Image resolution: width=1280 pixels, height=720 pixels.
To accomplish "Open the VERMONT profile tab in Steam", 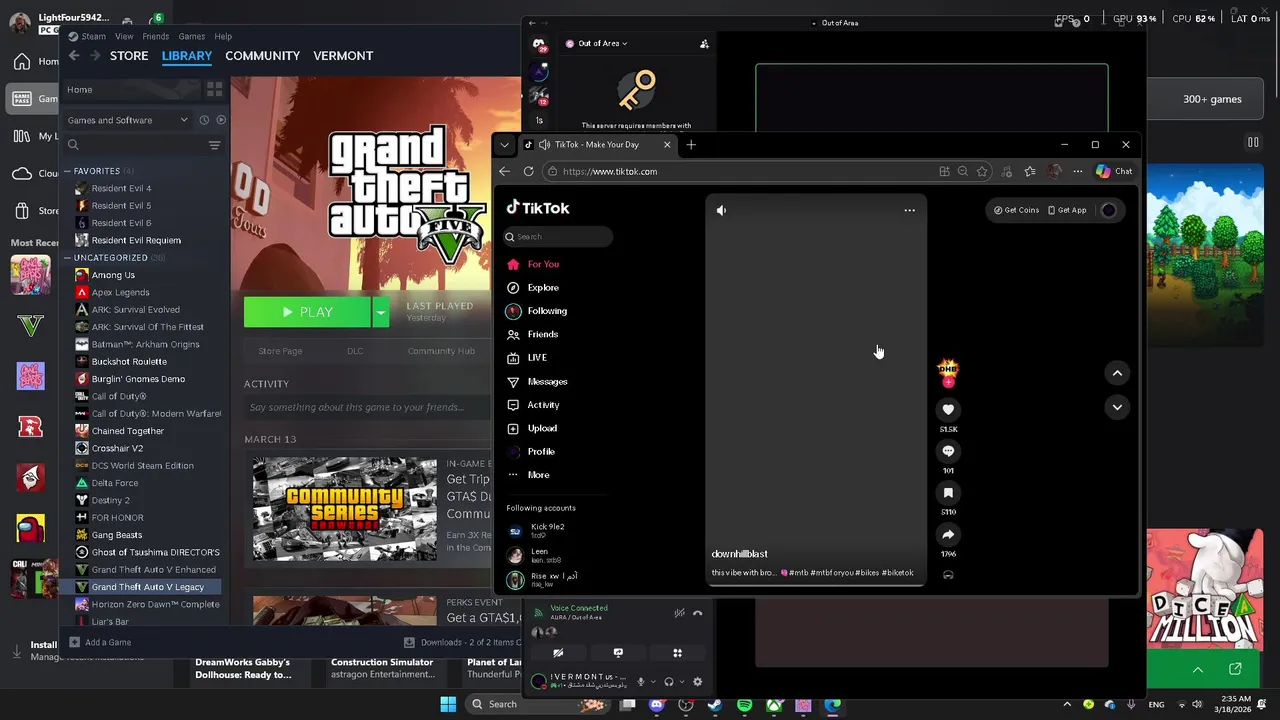I will pos(343,56).
